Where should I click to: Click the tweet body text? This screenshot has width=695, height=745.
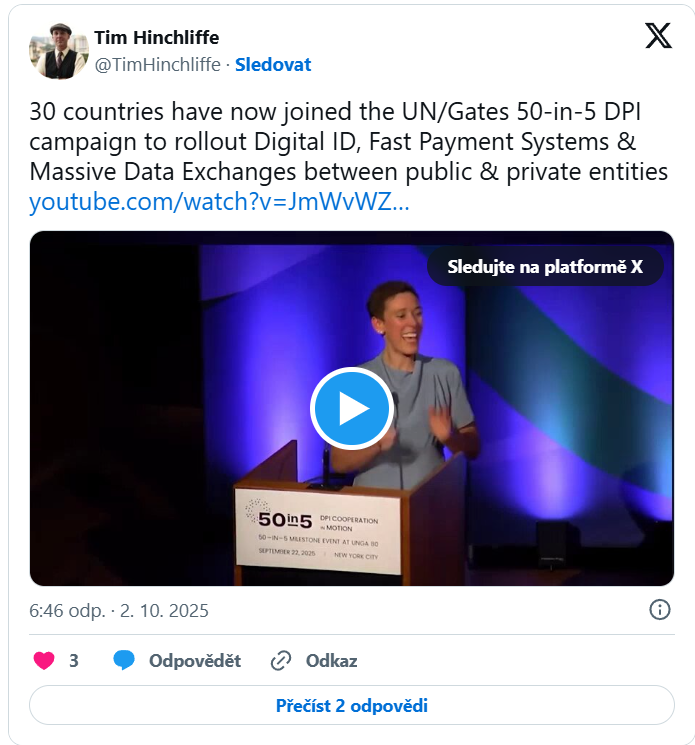pos(349,142)
